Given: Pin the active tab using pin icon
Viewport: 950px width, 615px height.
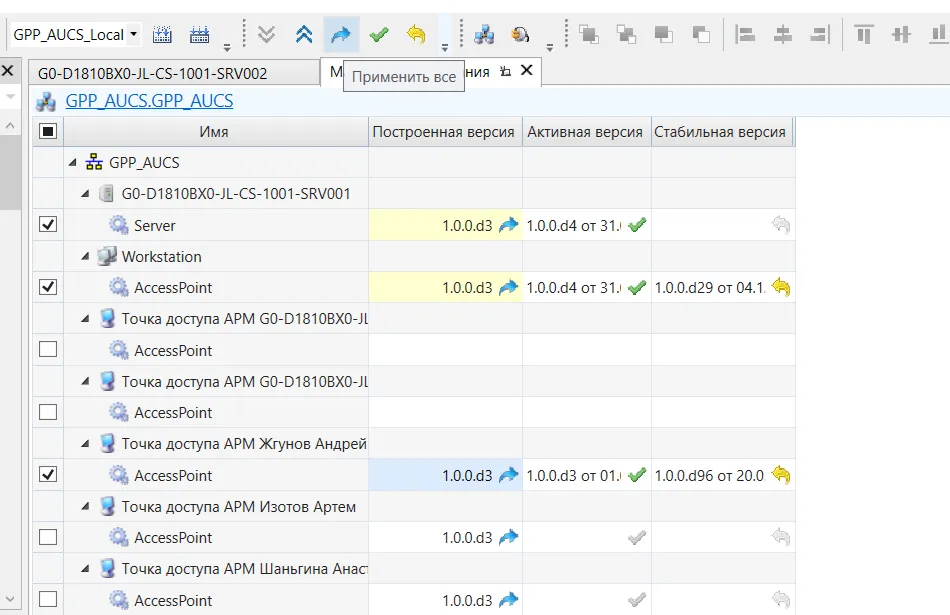Looking at the screenshot, I should (505, 71).
